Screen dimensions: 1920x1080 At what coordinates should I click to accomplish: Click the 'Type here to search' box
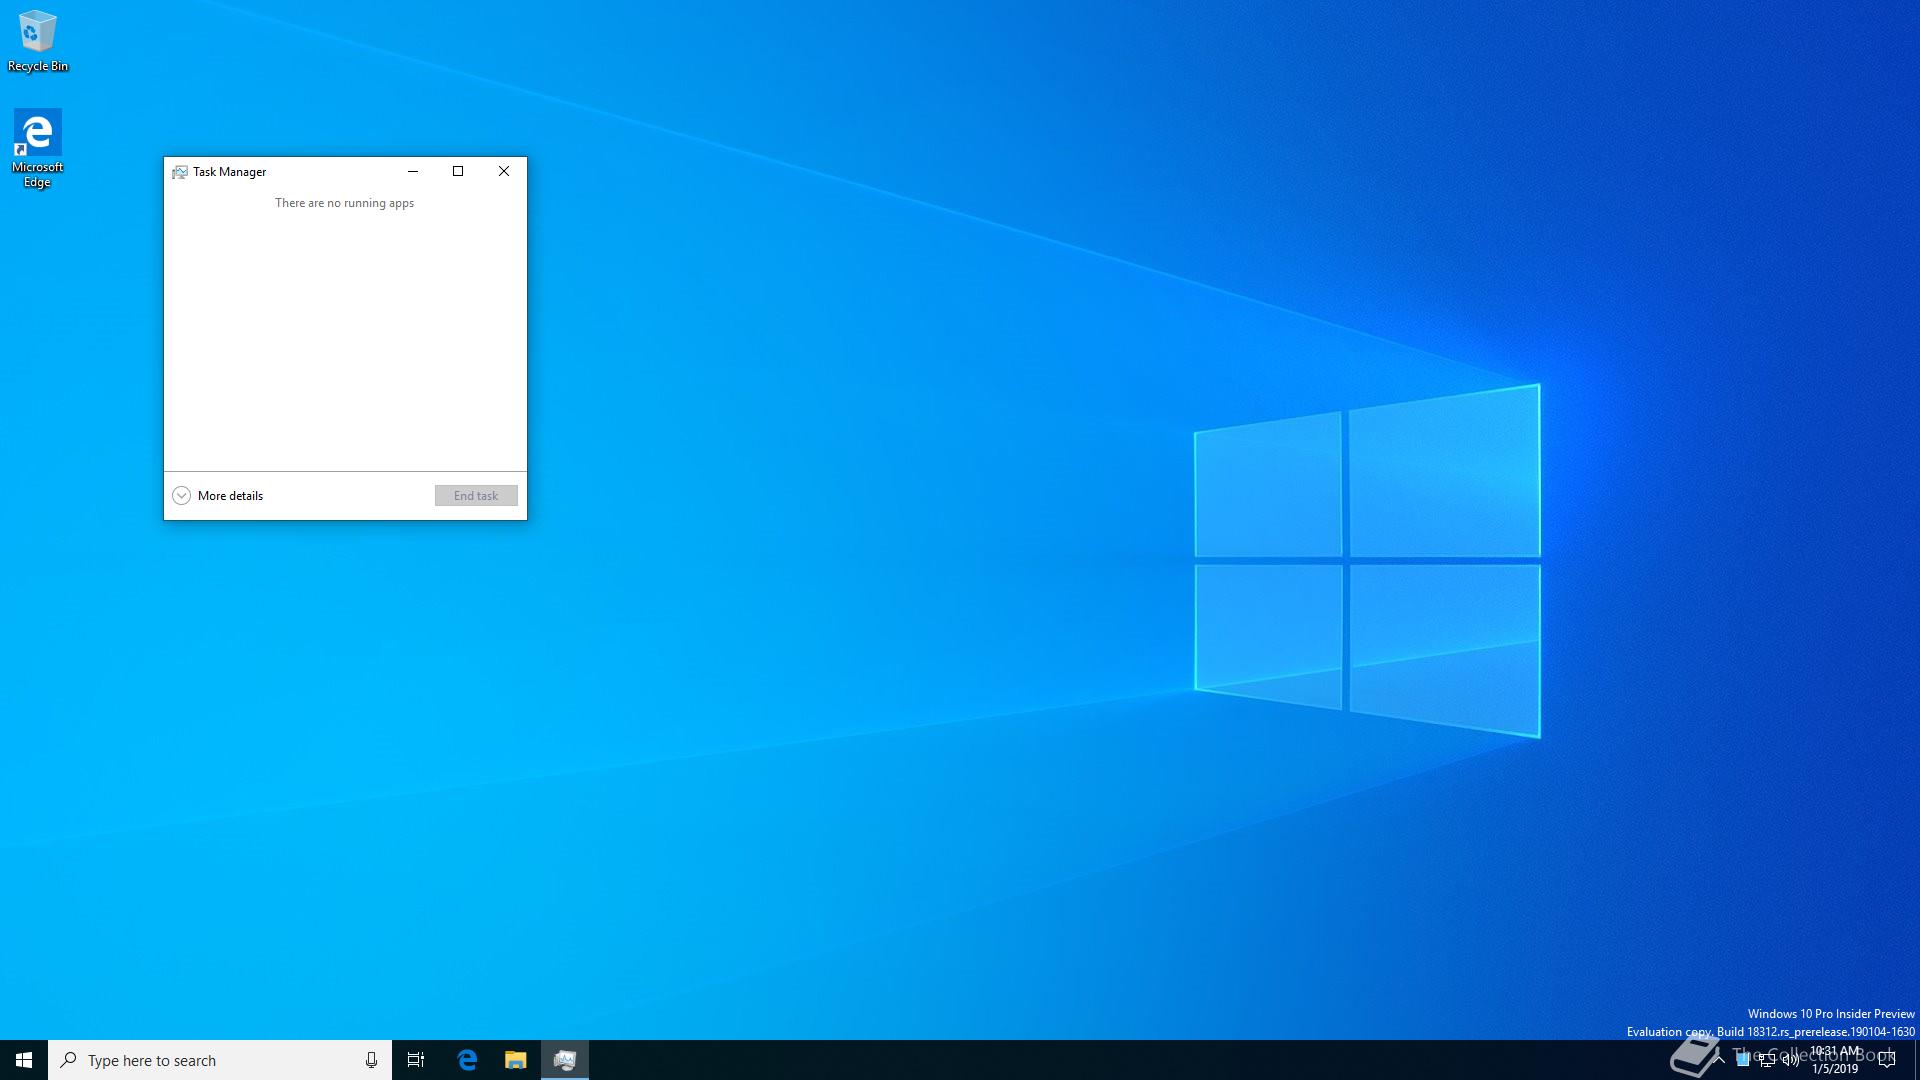pos(220,1060)
